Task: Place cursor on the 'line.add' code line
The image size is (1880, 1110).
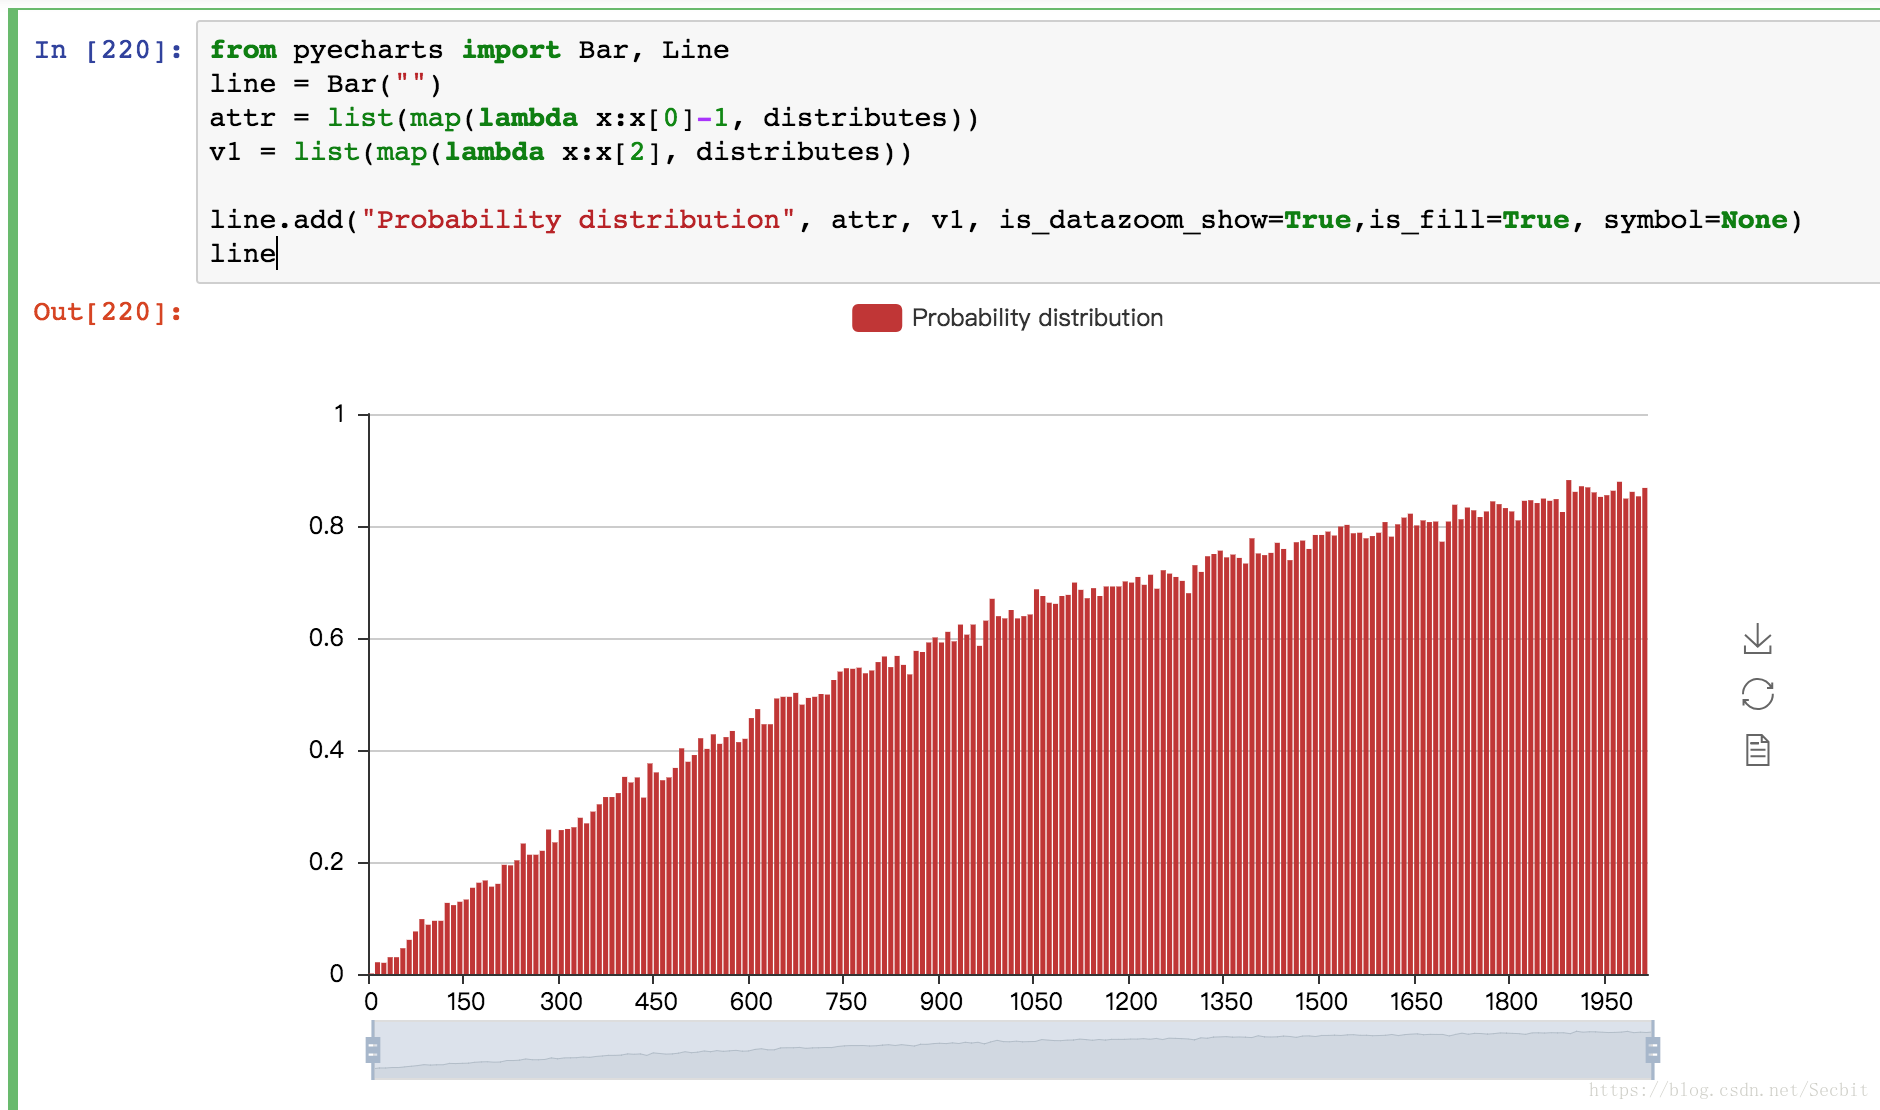Action: 1005,220
